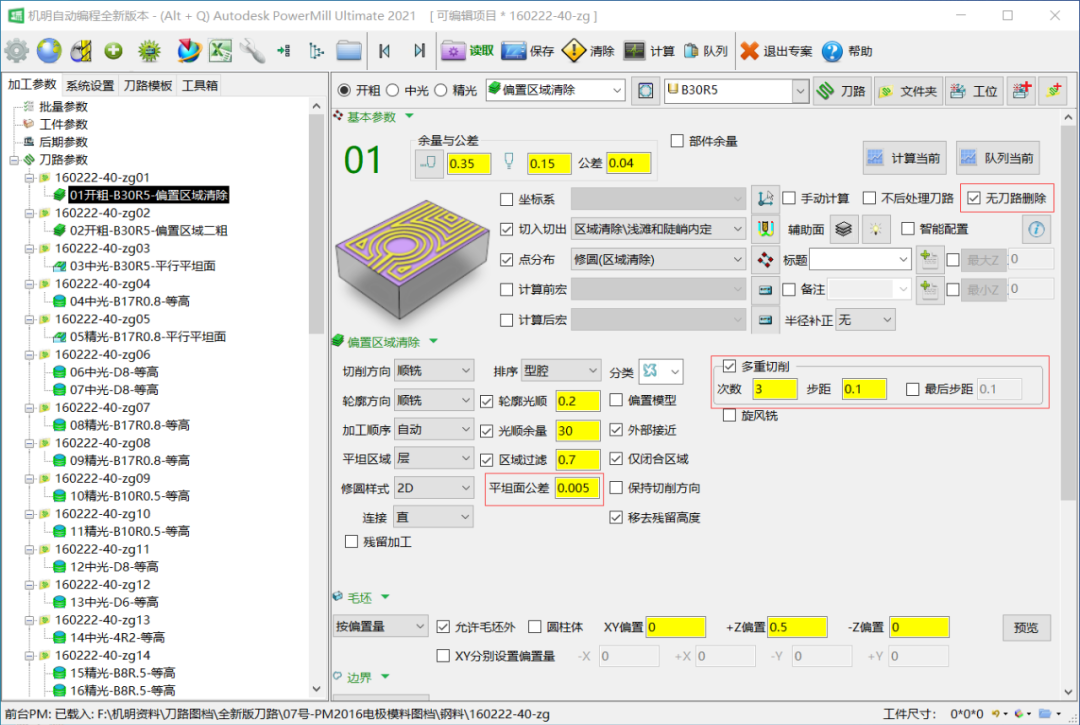Expand the 半径补正 dropdown

865,320
